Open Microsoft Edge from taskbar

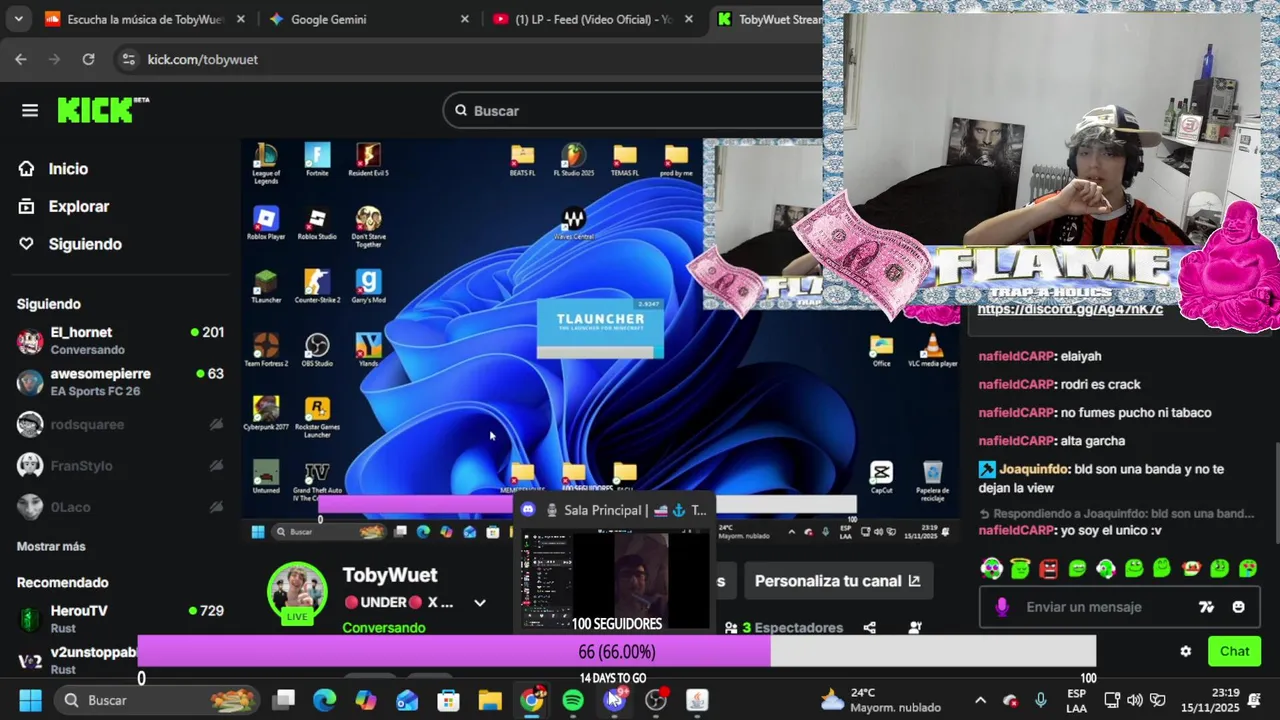325,700
